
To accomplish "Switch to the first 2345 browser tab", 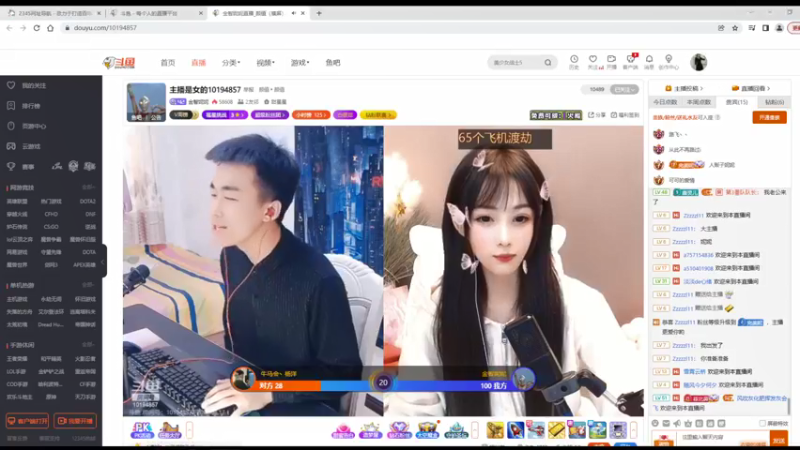I will [54, 13].
